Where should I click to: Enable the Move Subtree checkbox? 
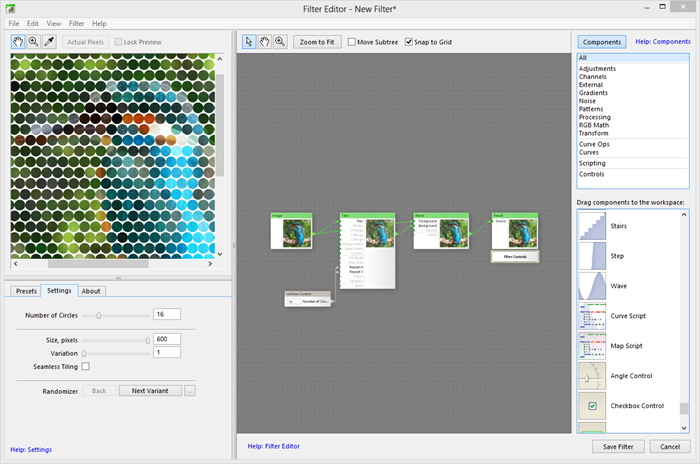point(351,42)
